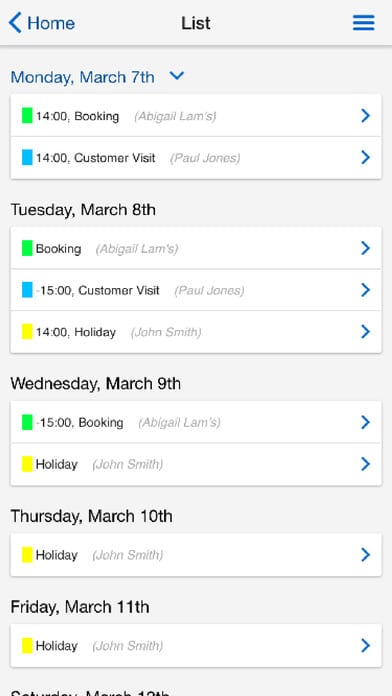Click chevron on Wednesday's -15:00 Booking
This screenshot has width=392, height=696.
pos(365,422)
